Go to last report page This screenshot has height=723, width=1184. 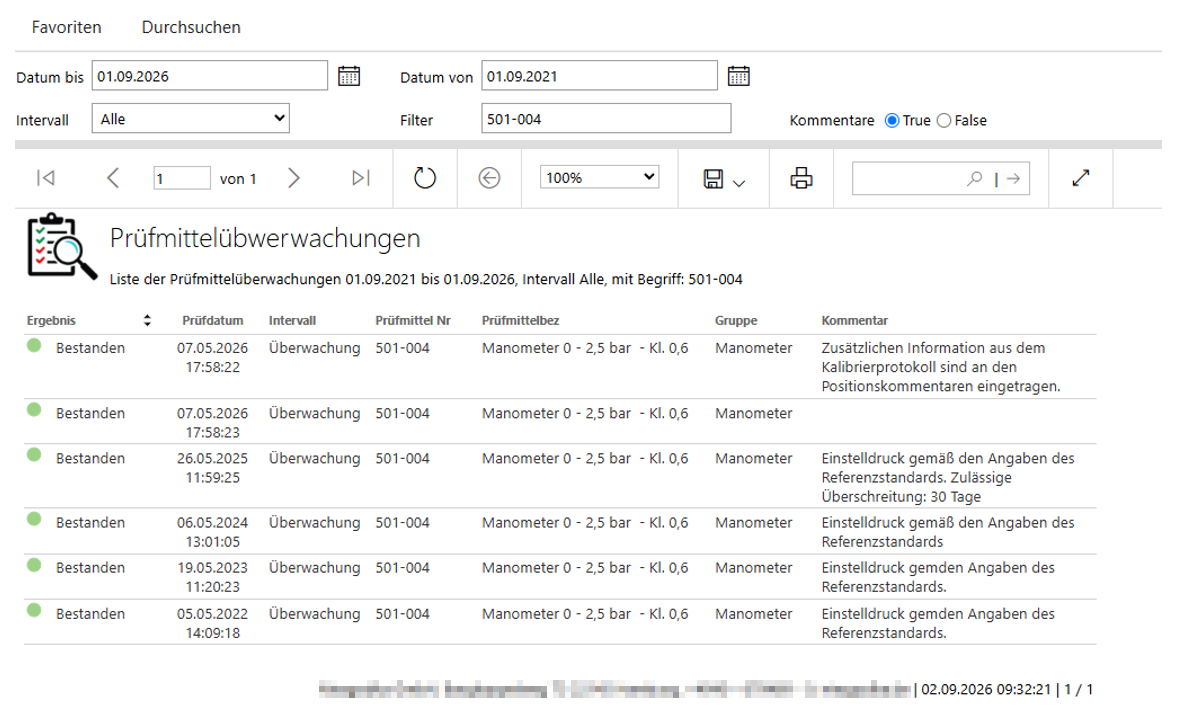coord(361,178)
